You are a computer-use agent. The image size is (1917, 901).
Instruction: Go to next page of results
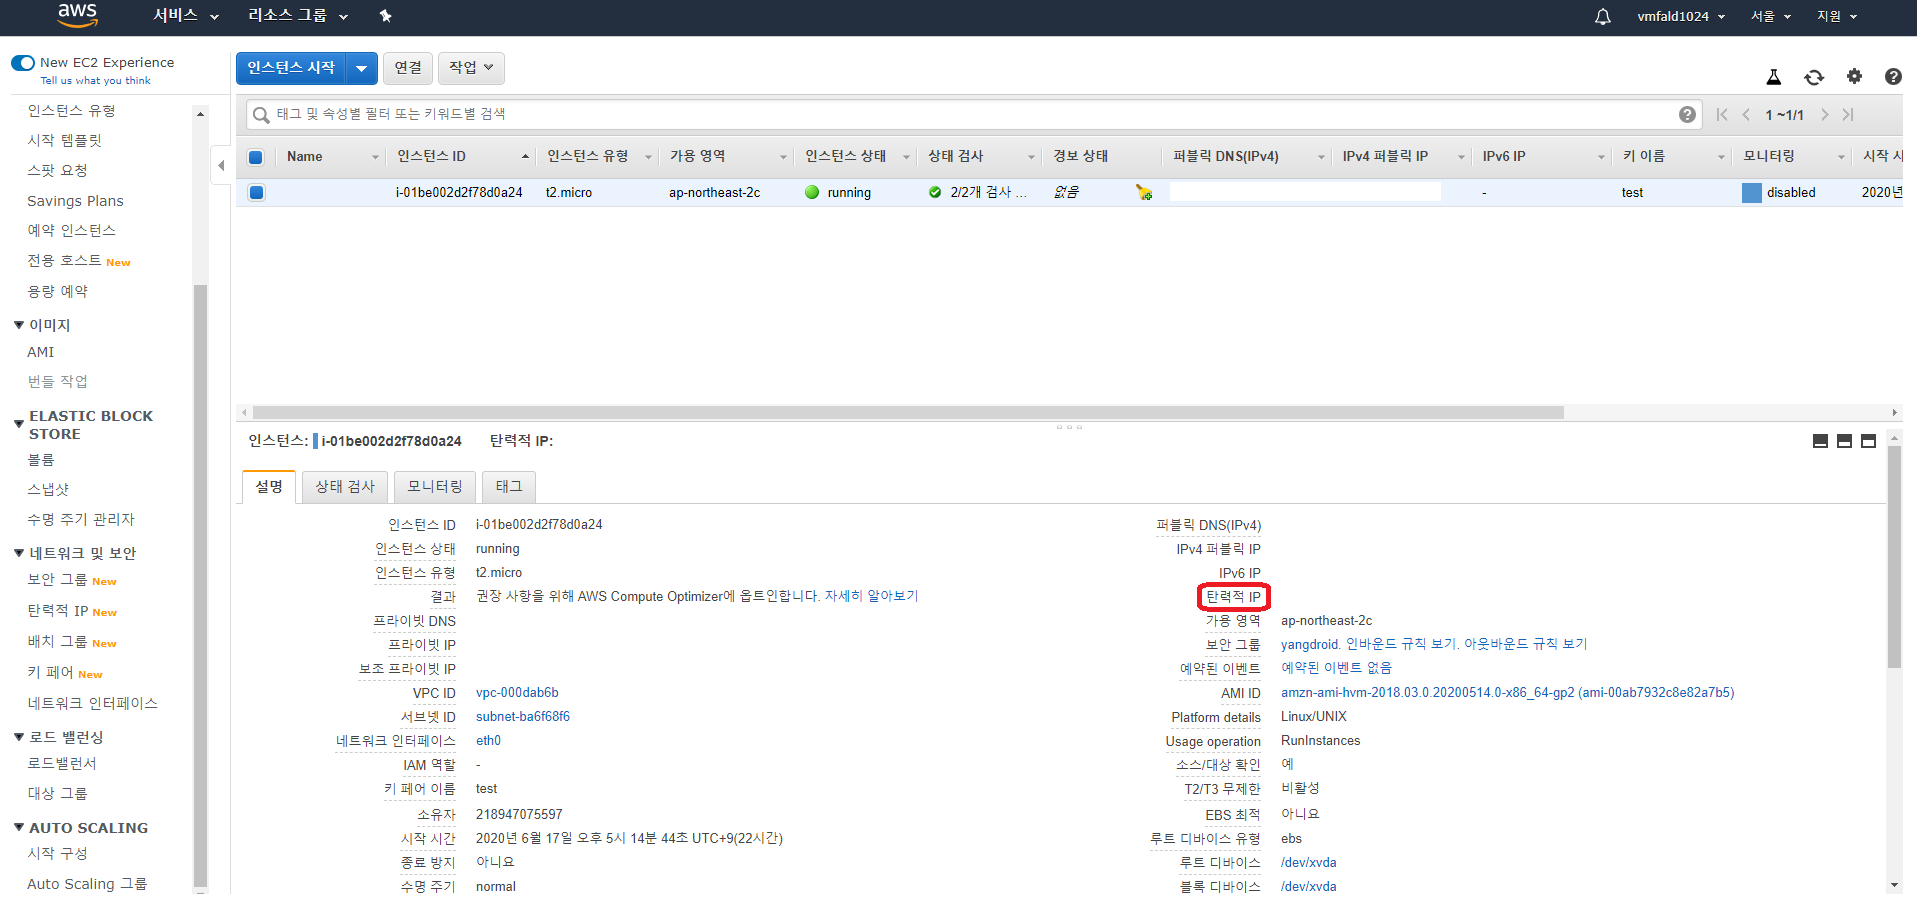[x=1825, y=115]
